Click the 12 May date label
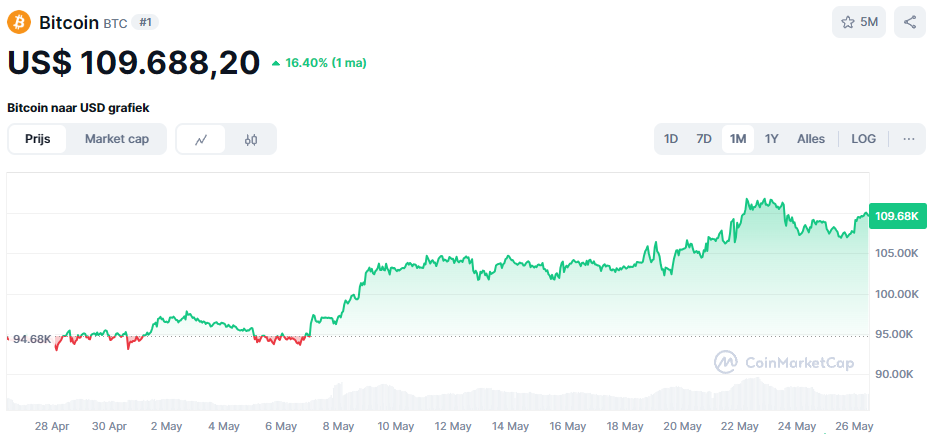 [x=453, y=426]
